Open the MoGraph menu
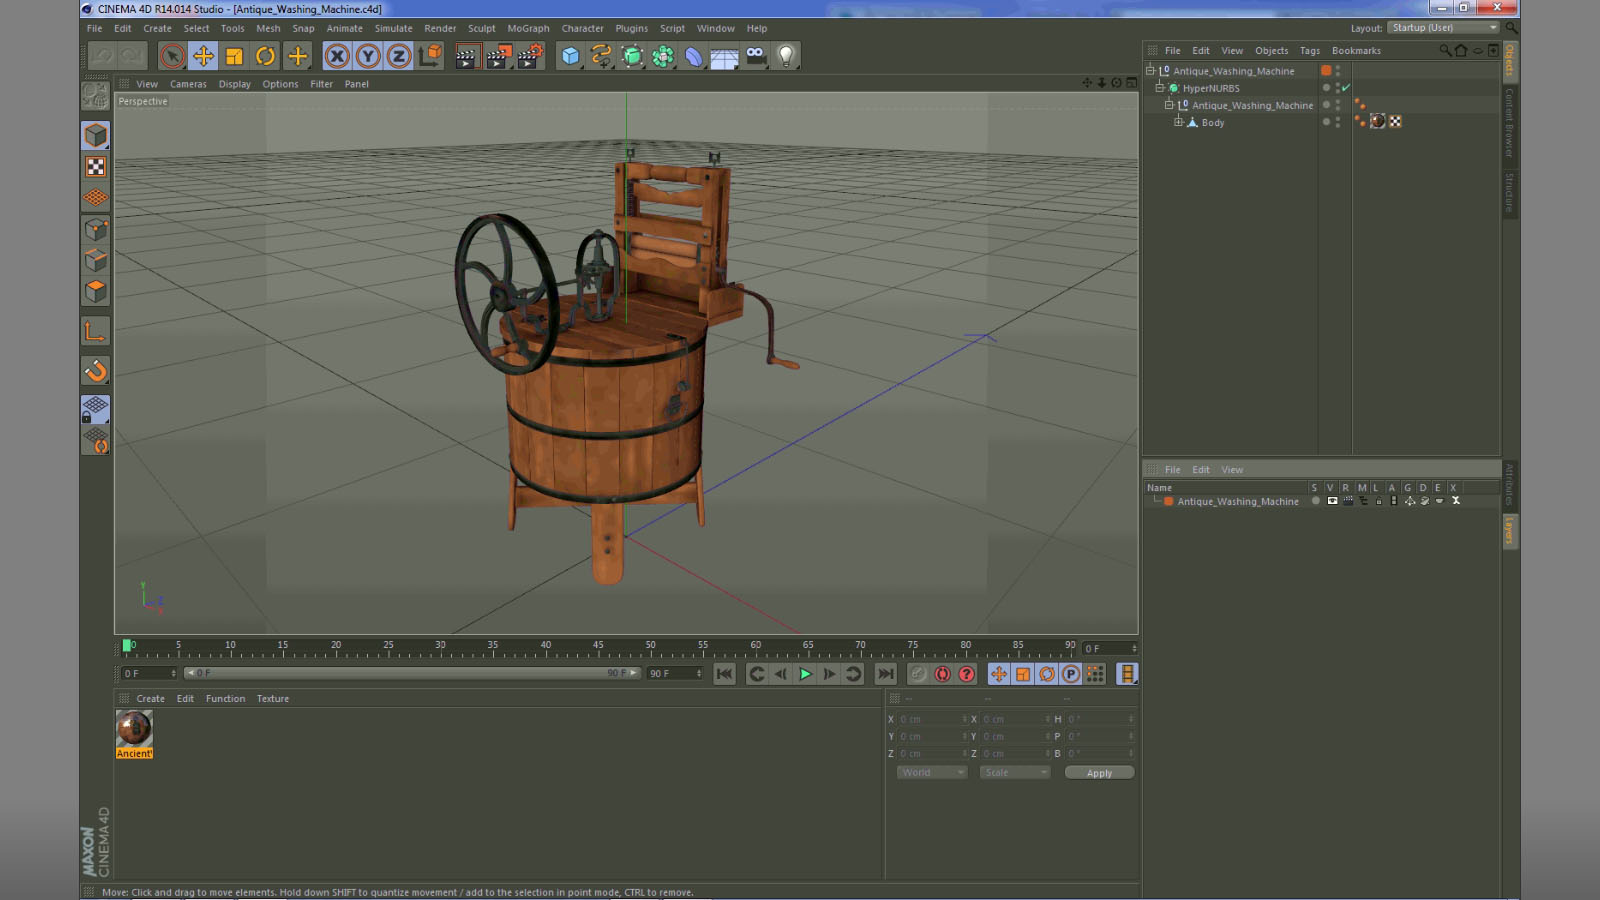The height and width of the screenshot is (900, 1600). coord(528,28)
